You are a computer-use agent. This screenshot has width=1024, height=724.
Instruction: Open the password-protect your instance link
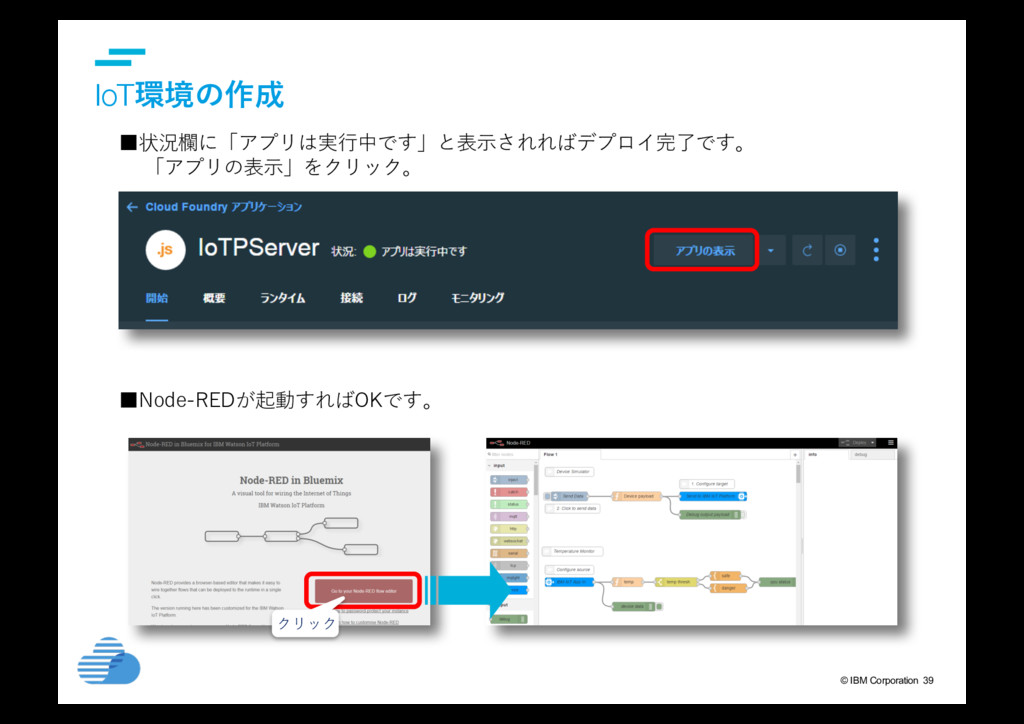[374, 611]
